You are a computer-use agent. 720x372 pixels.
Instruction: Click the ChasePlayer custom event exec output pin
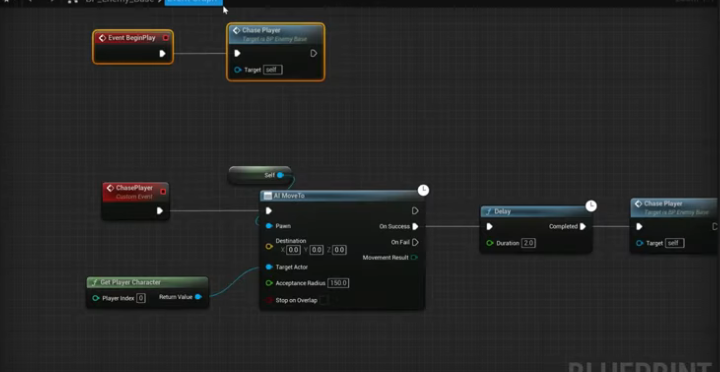pos(160,211)
